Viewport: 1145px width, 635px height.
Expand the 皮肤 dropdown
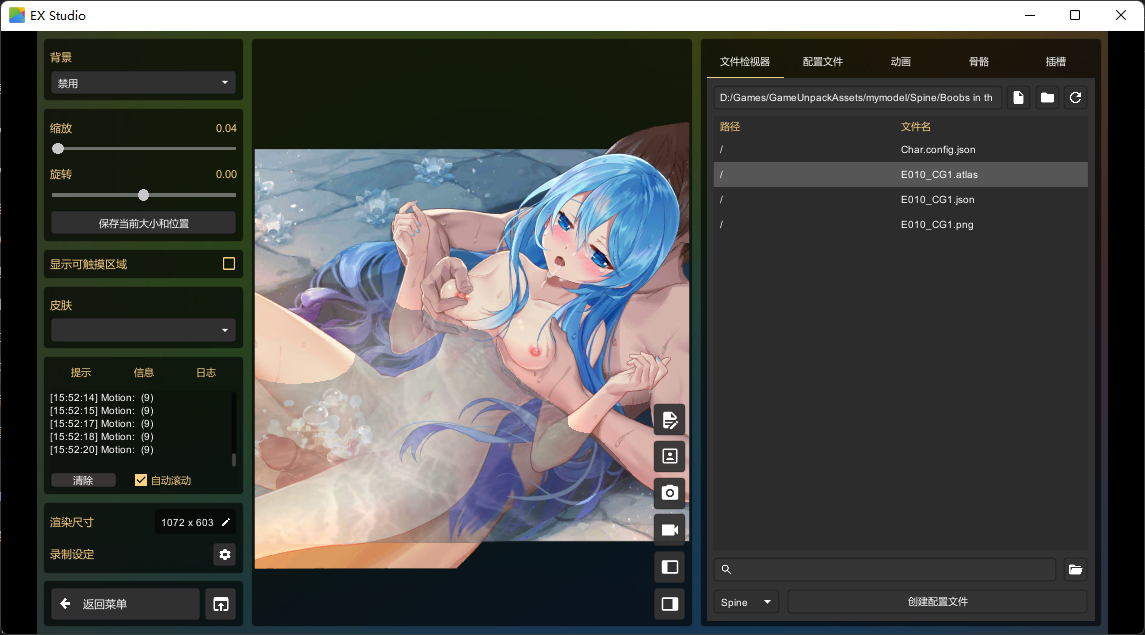tap(143, 331)
